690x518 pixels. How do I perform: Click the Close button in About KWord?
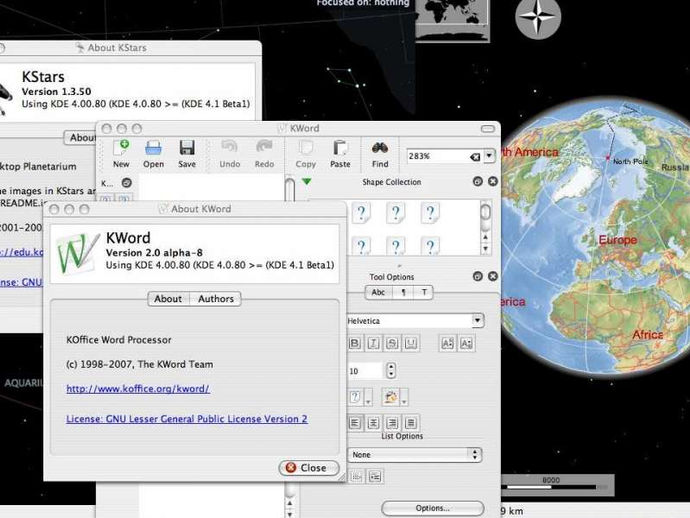point(309,468)
